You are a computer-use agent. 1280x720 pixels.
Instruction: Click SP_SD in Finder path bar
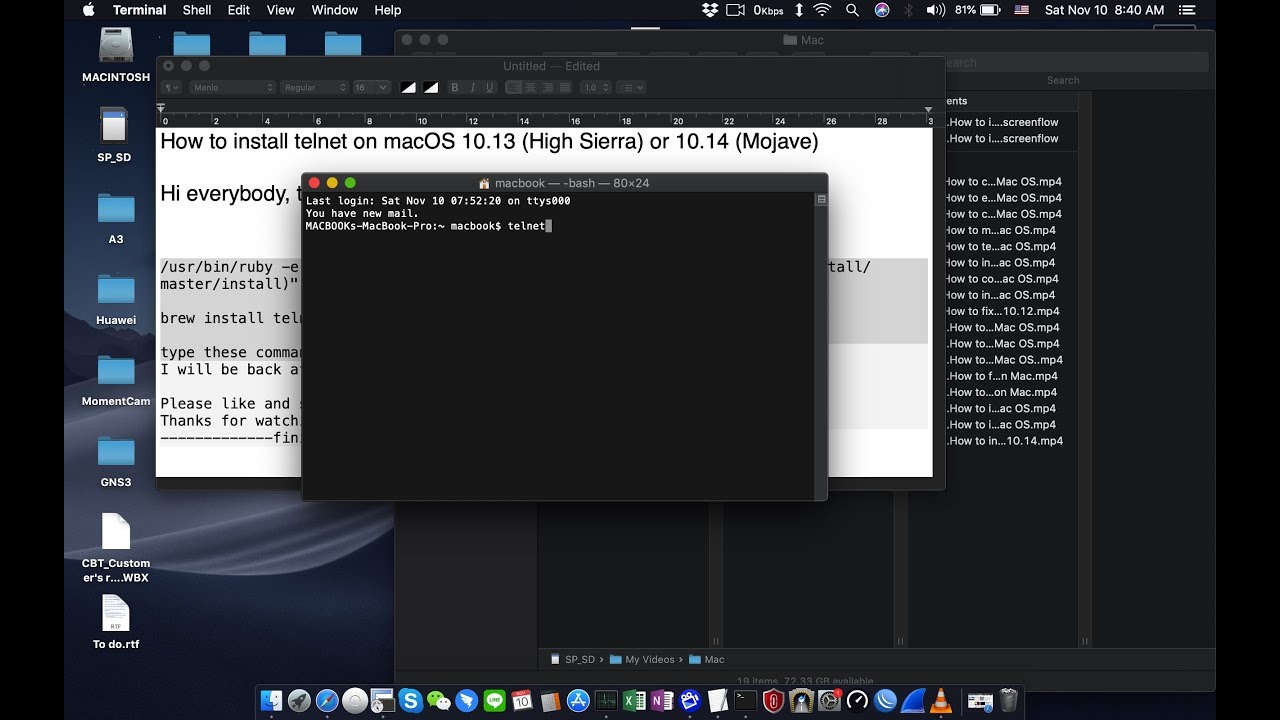click(572, 660)
